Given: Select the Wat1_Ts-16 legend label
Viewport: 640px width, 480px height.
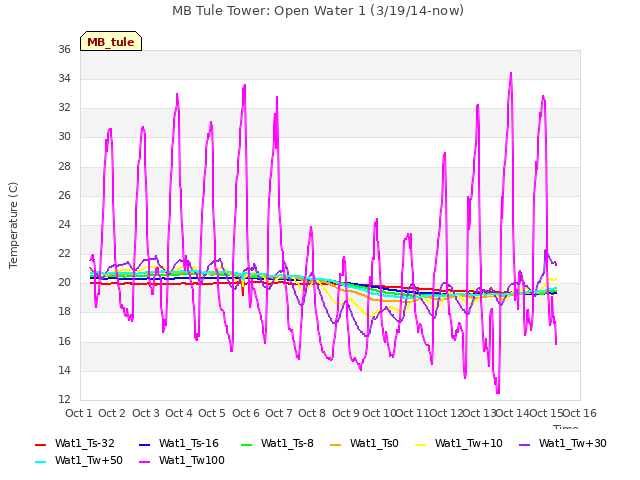Looking at the screenshot, I should click(x=189, y=444).
